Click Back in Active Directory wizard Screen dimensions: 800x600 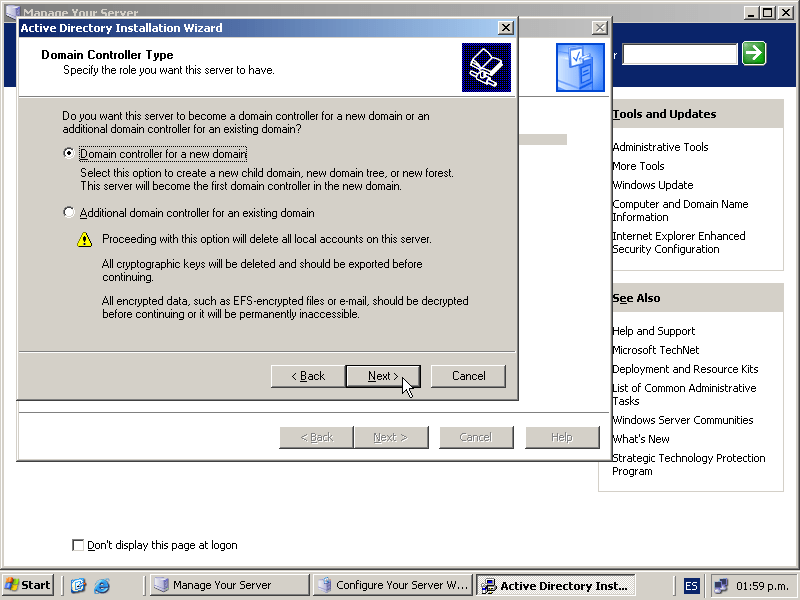click(x=308, y=376)
